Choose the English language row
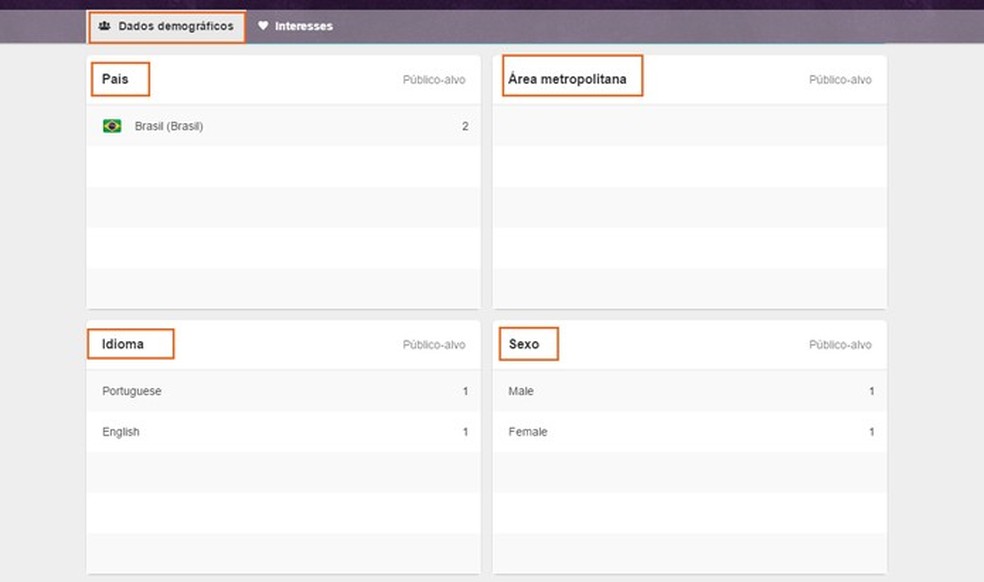This screenshot has height=582, width=984. coord(121,432)
